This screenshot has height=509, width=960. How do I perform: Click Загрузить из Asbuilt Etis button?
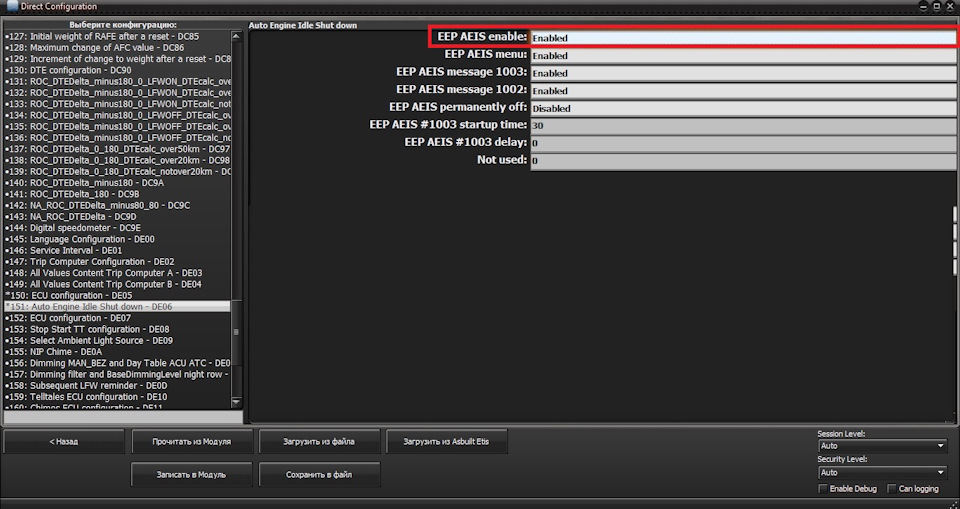coord(446,442)
